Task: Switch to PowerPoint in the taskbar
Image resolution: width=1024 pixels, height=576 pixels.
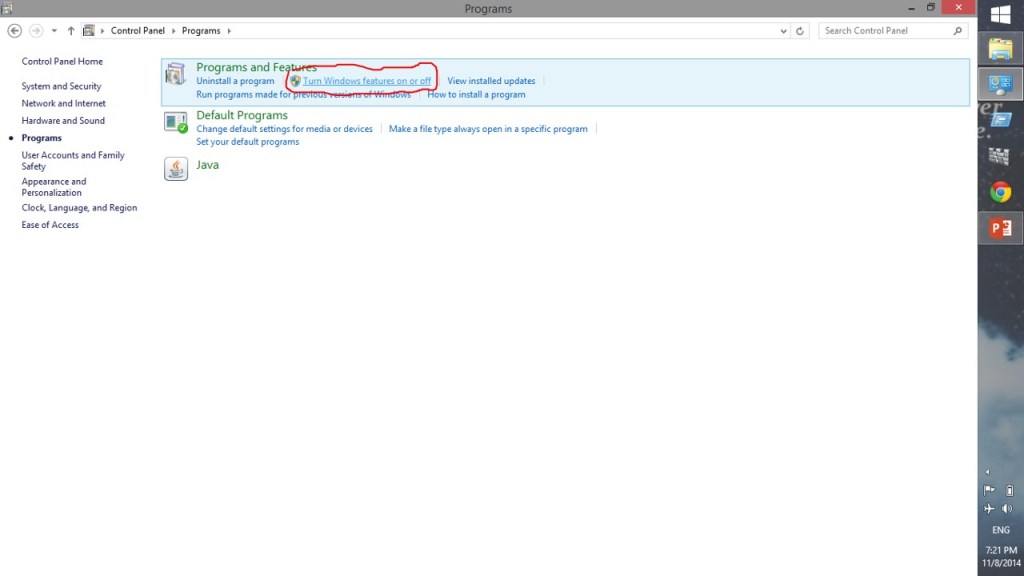Action: 1000,229
